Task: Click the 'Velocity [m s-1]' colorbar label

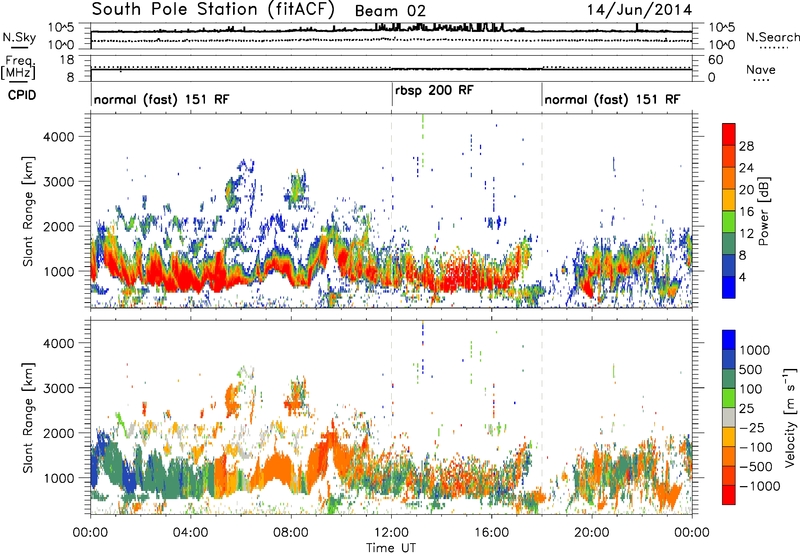Action: 790,417
